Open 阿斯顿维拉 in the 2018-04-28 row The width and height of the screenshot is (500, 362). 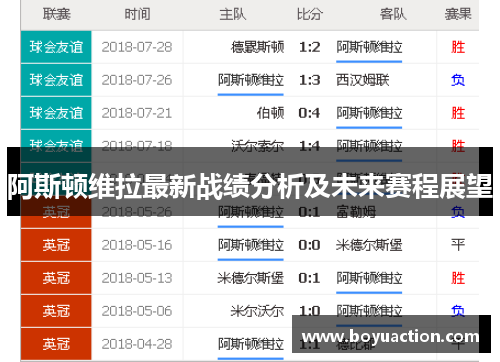251,344
